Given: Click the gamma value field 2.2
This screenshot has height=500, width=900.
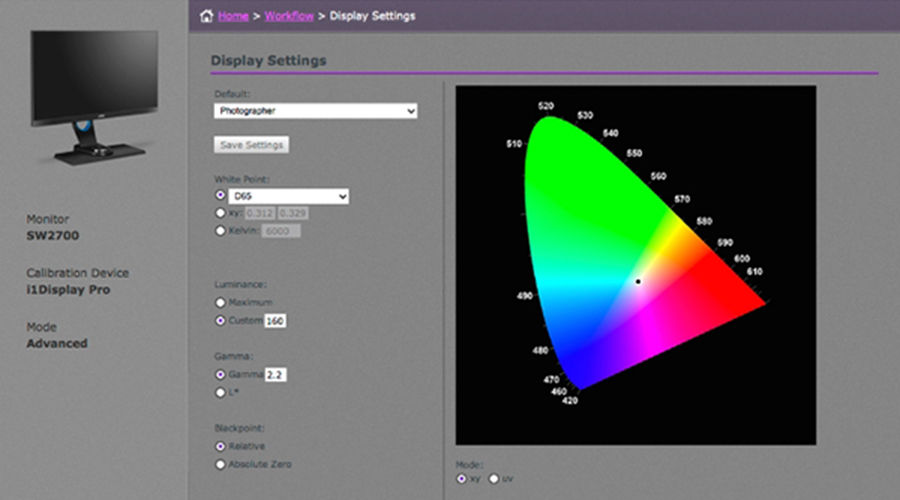Looking at the screenshot, I should 275,375.
